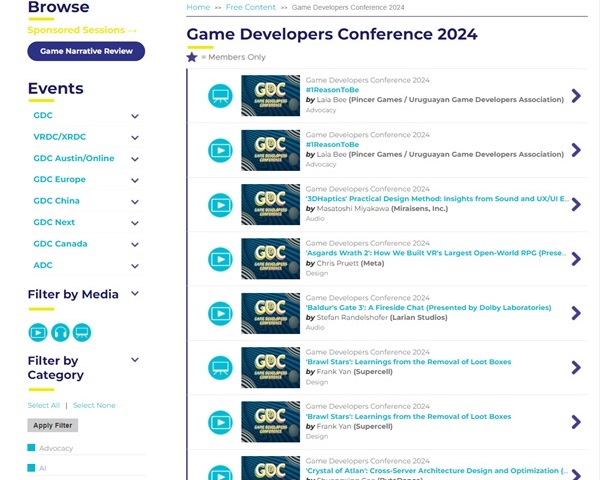Expand the GDC Austin/Online events list

[135, 159]
